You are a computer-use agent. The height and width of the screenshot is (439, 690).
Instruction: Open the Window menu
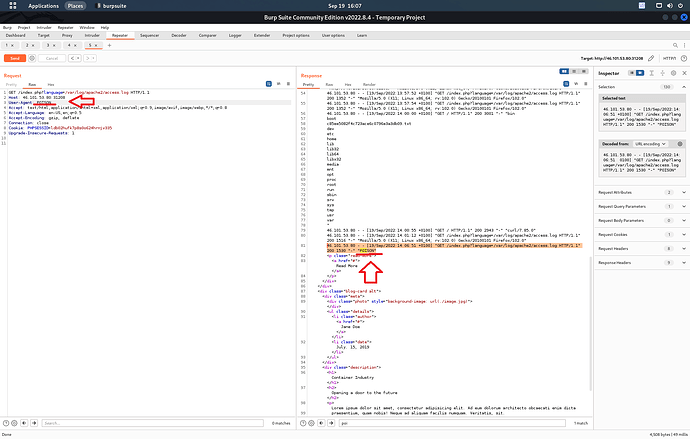[x=87, y=27]
